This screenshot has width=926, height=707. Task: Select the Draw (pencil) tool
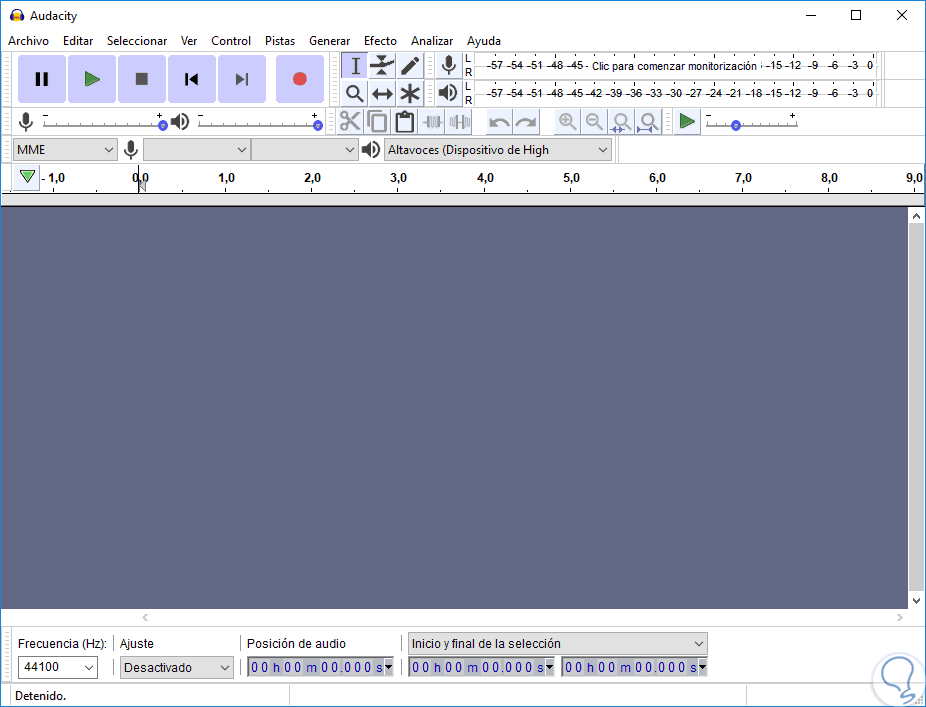tap(410, 66)
